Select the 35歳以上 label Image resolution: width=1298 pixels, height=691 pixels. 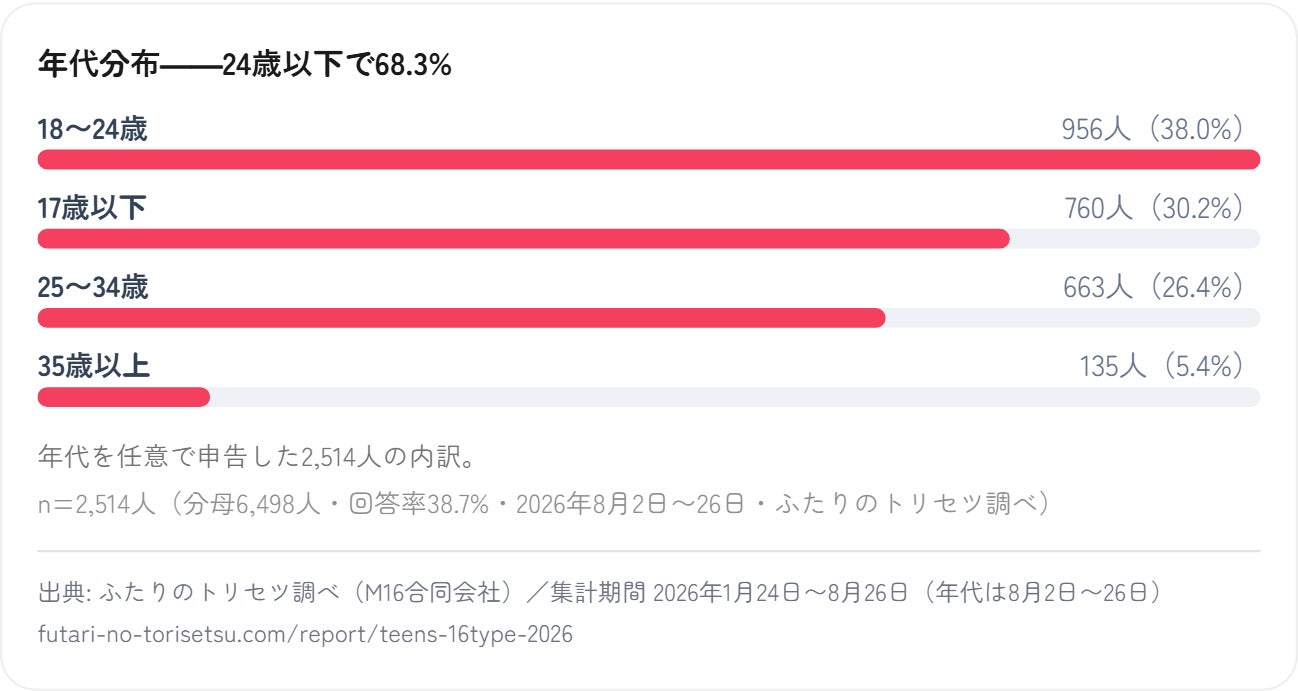94,366
